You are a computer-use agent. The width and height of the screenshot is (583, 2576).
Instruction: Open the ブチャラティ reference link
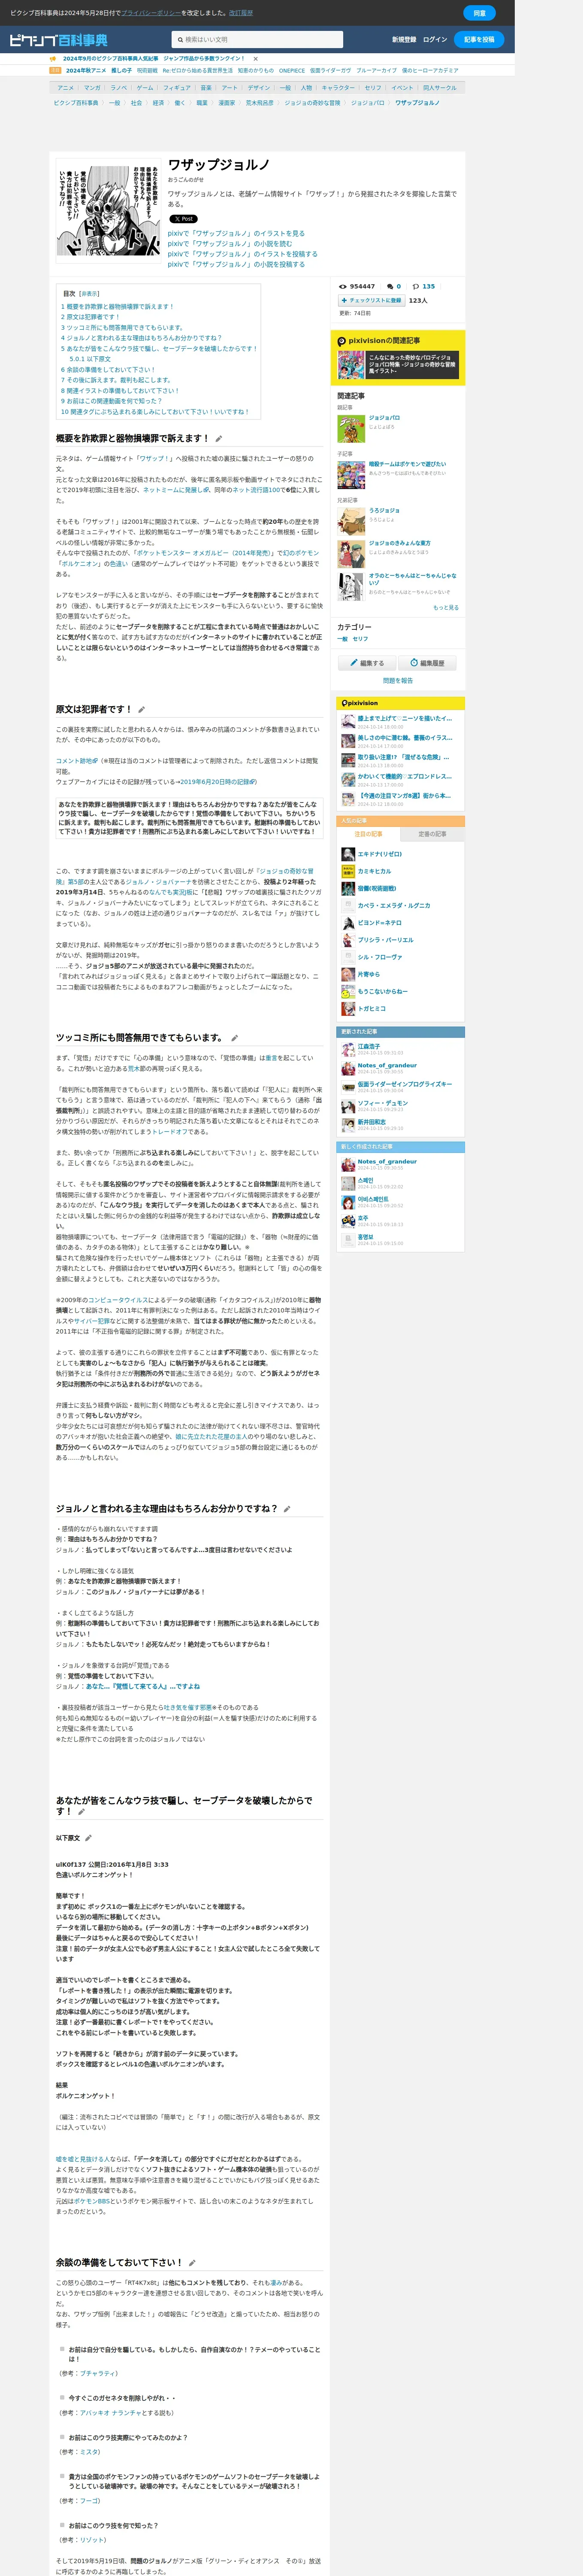point(98,2373)
